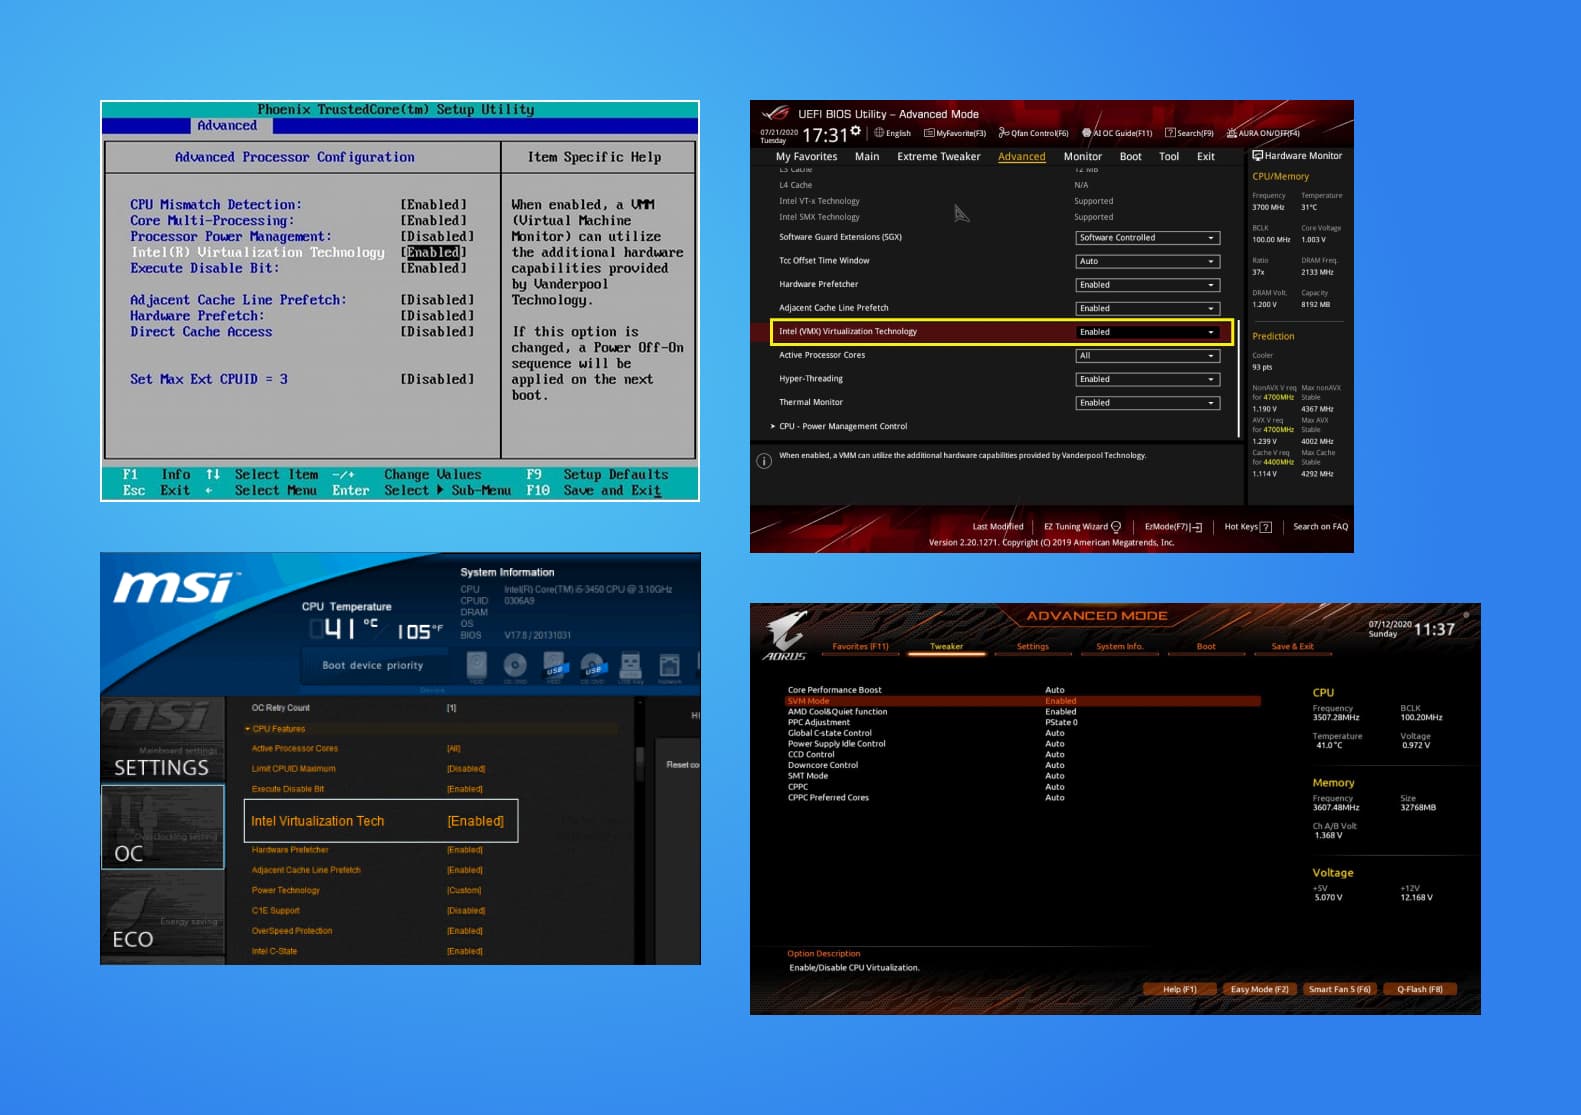Open Qfan Control(F6) in ASUS BIOS
The image size is (1581, 1115).
(1033, 133)
